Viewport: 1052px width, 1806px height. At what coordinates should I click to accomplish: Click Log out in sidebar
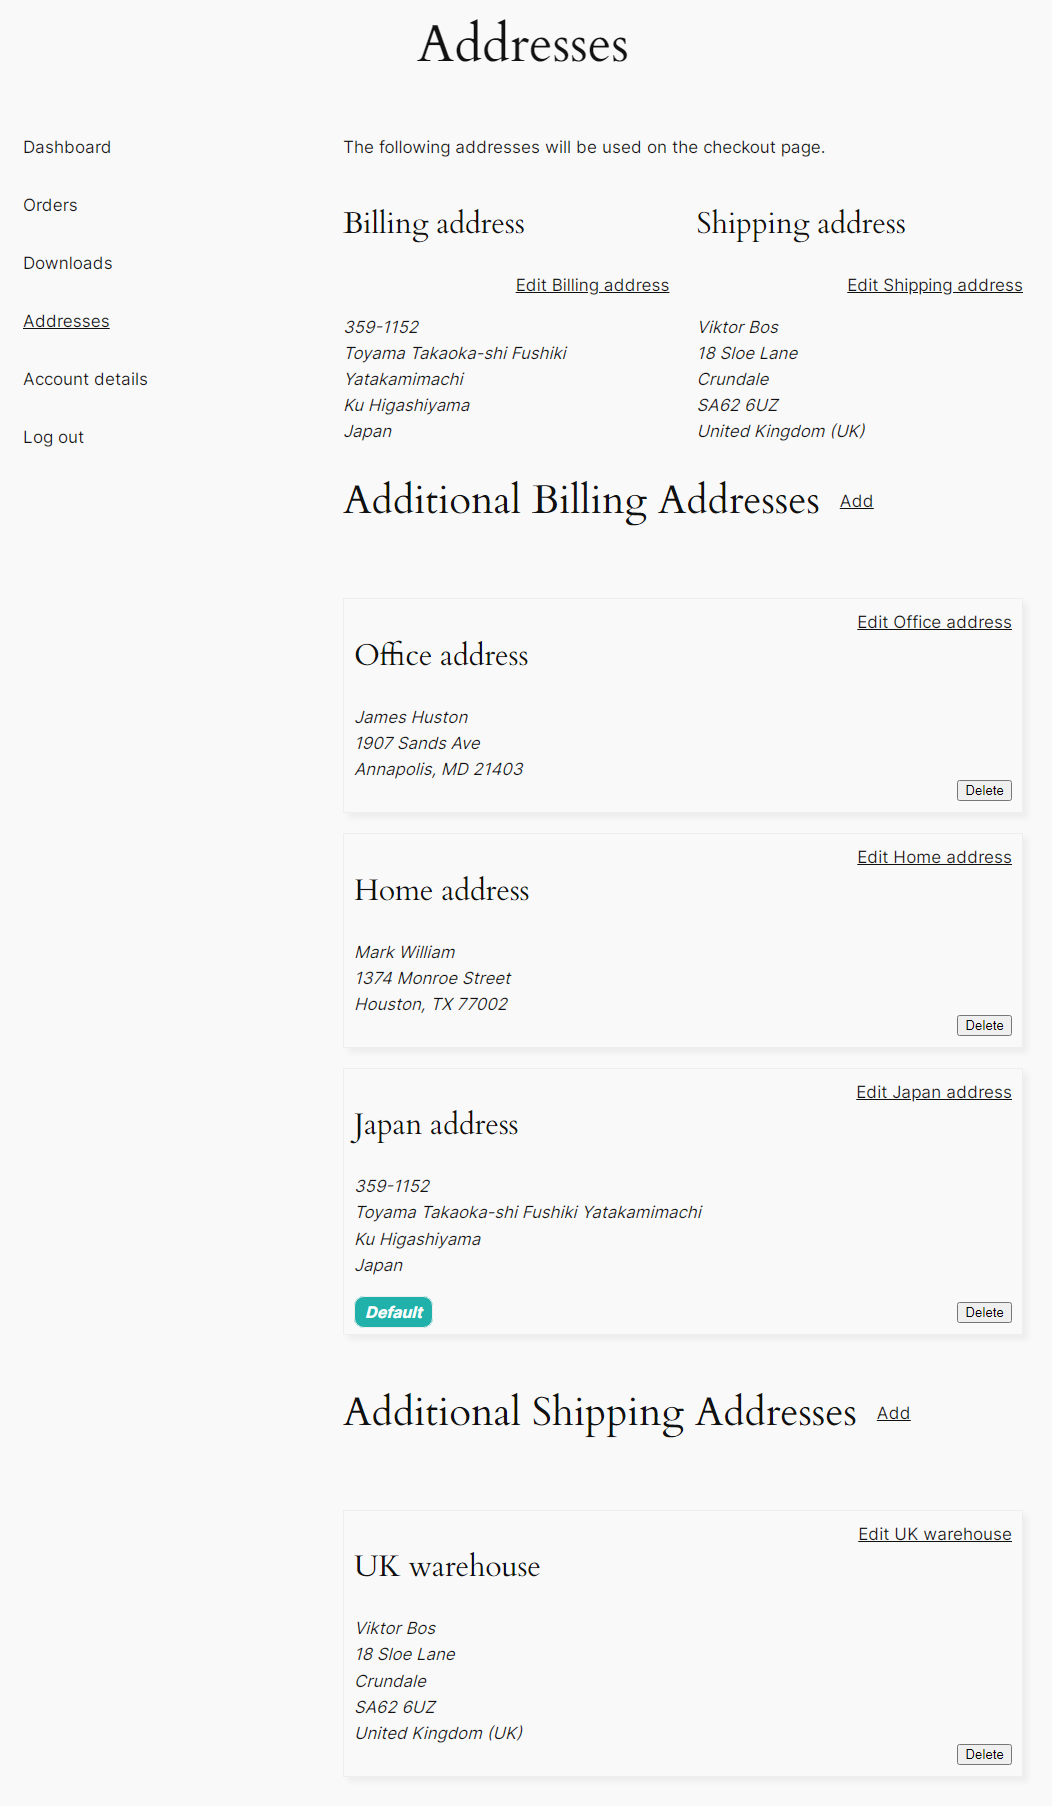pos(53,437)
